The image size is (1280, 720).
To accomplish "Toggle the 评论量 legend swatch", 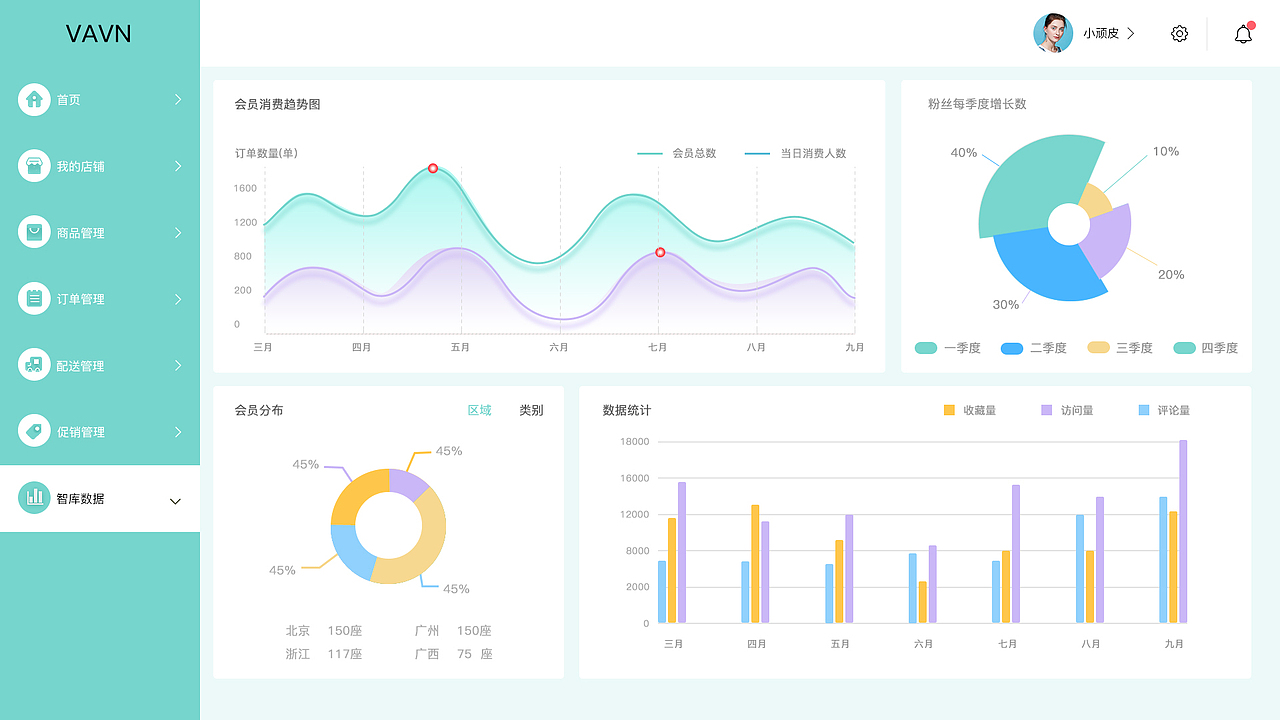I will [x=1144, y=410].
